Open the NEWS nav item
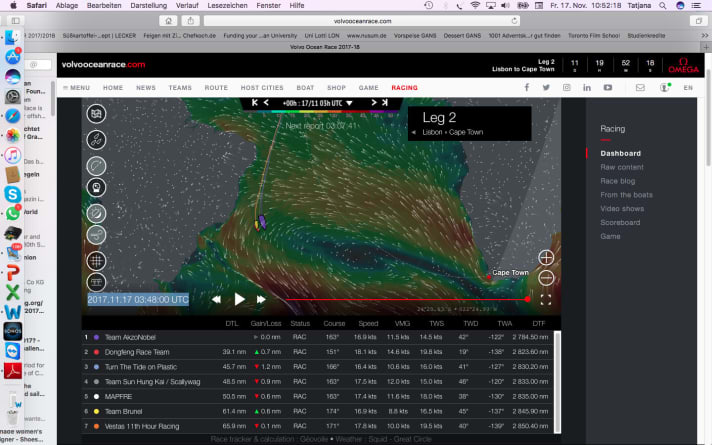 [x=146, y=88]
